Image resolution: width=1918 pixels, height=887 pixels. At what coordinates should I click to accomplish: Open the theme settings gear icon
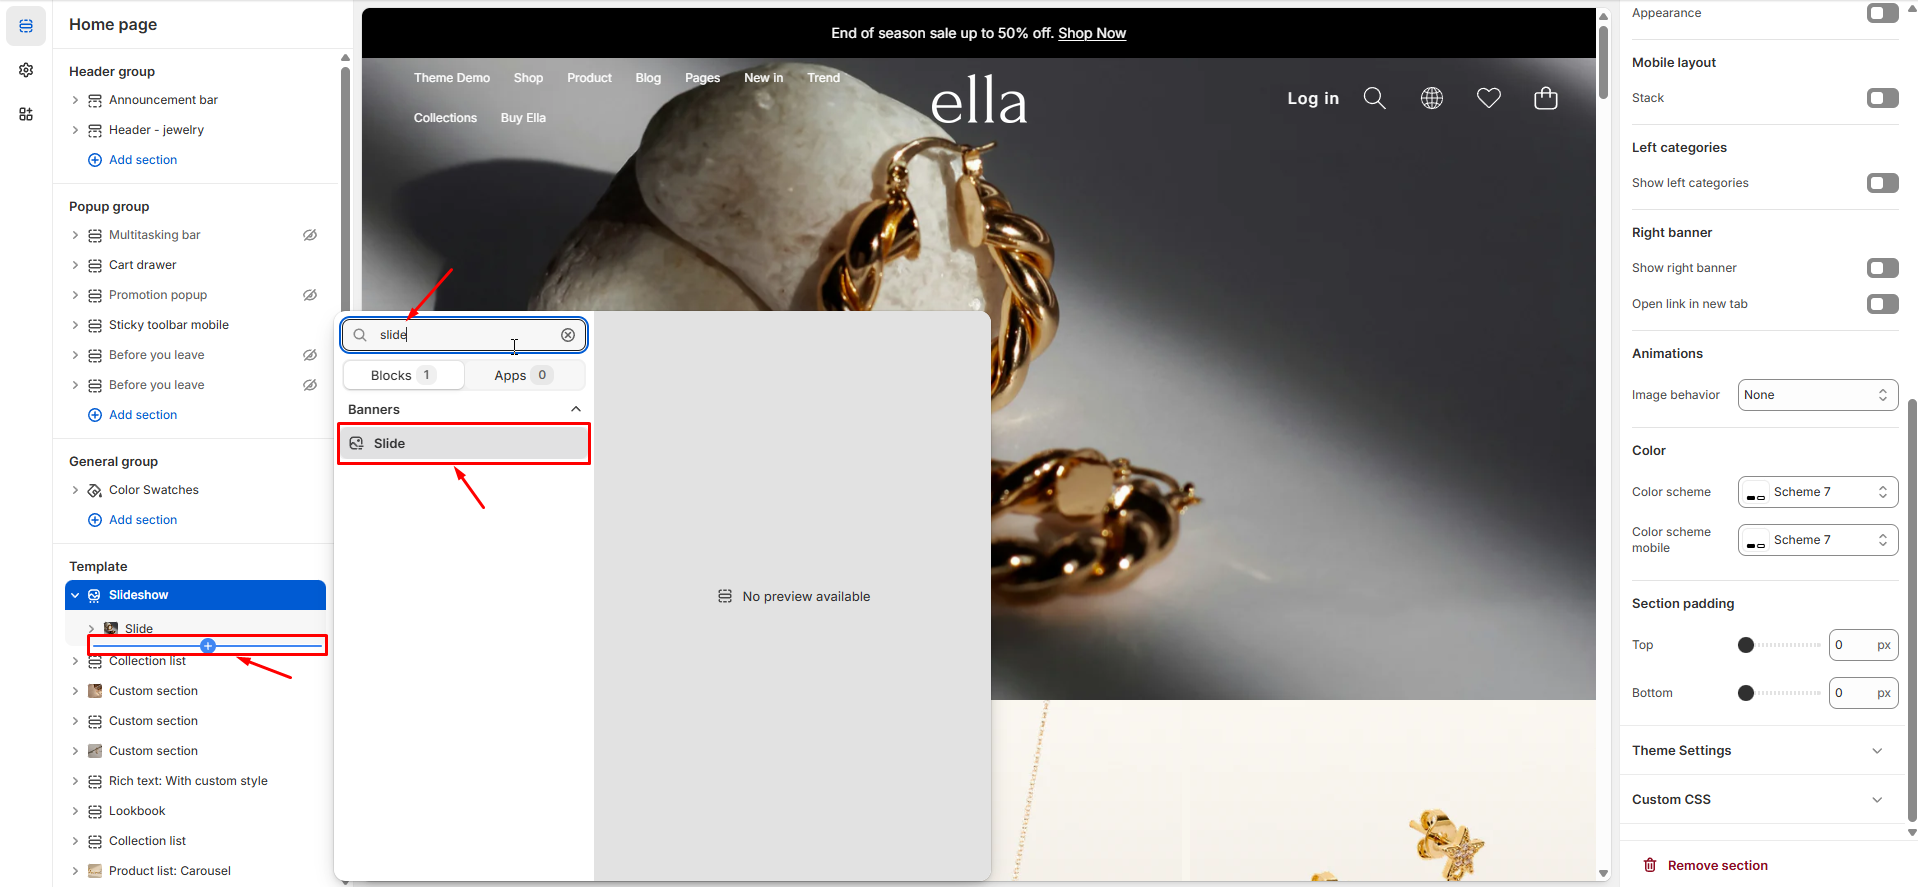[x=26, y=70]
